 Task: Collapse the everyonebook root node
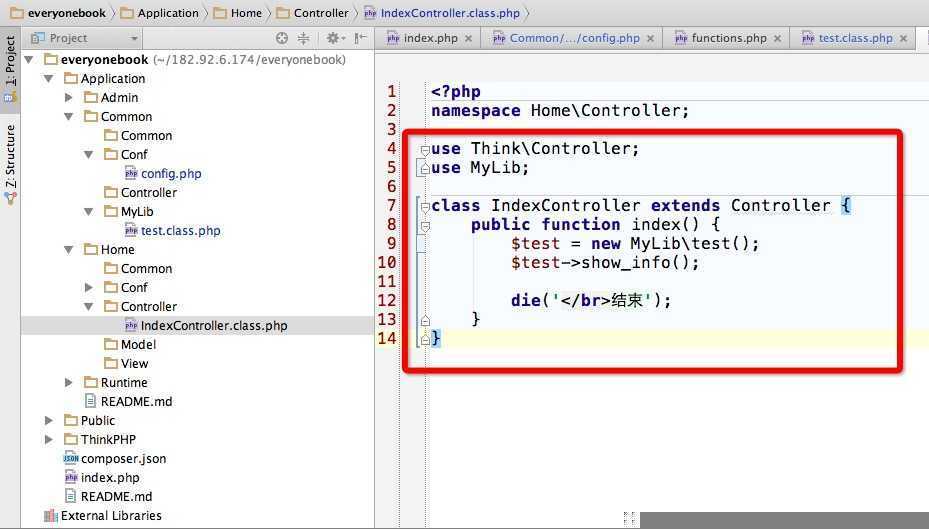pos(29,60)
